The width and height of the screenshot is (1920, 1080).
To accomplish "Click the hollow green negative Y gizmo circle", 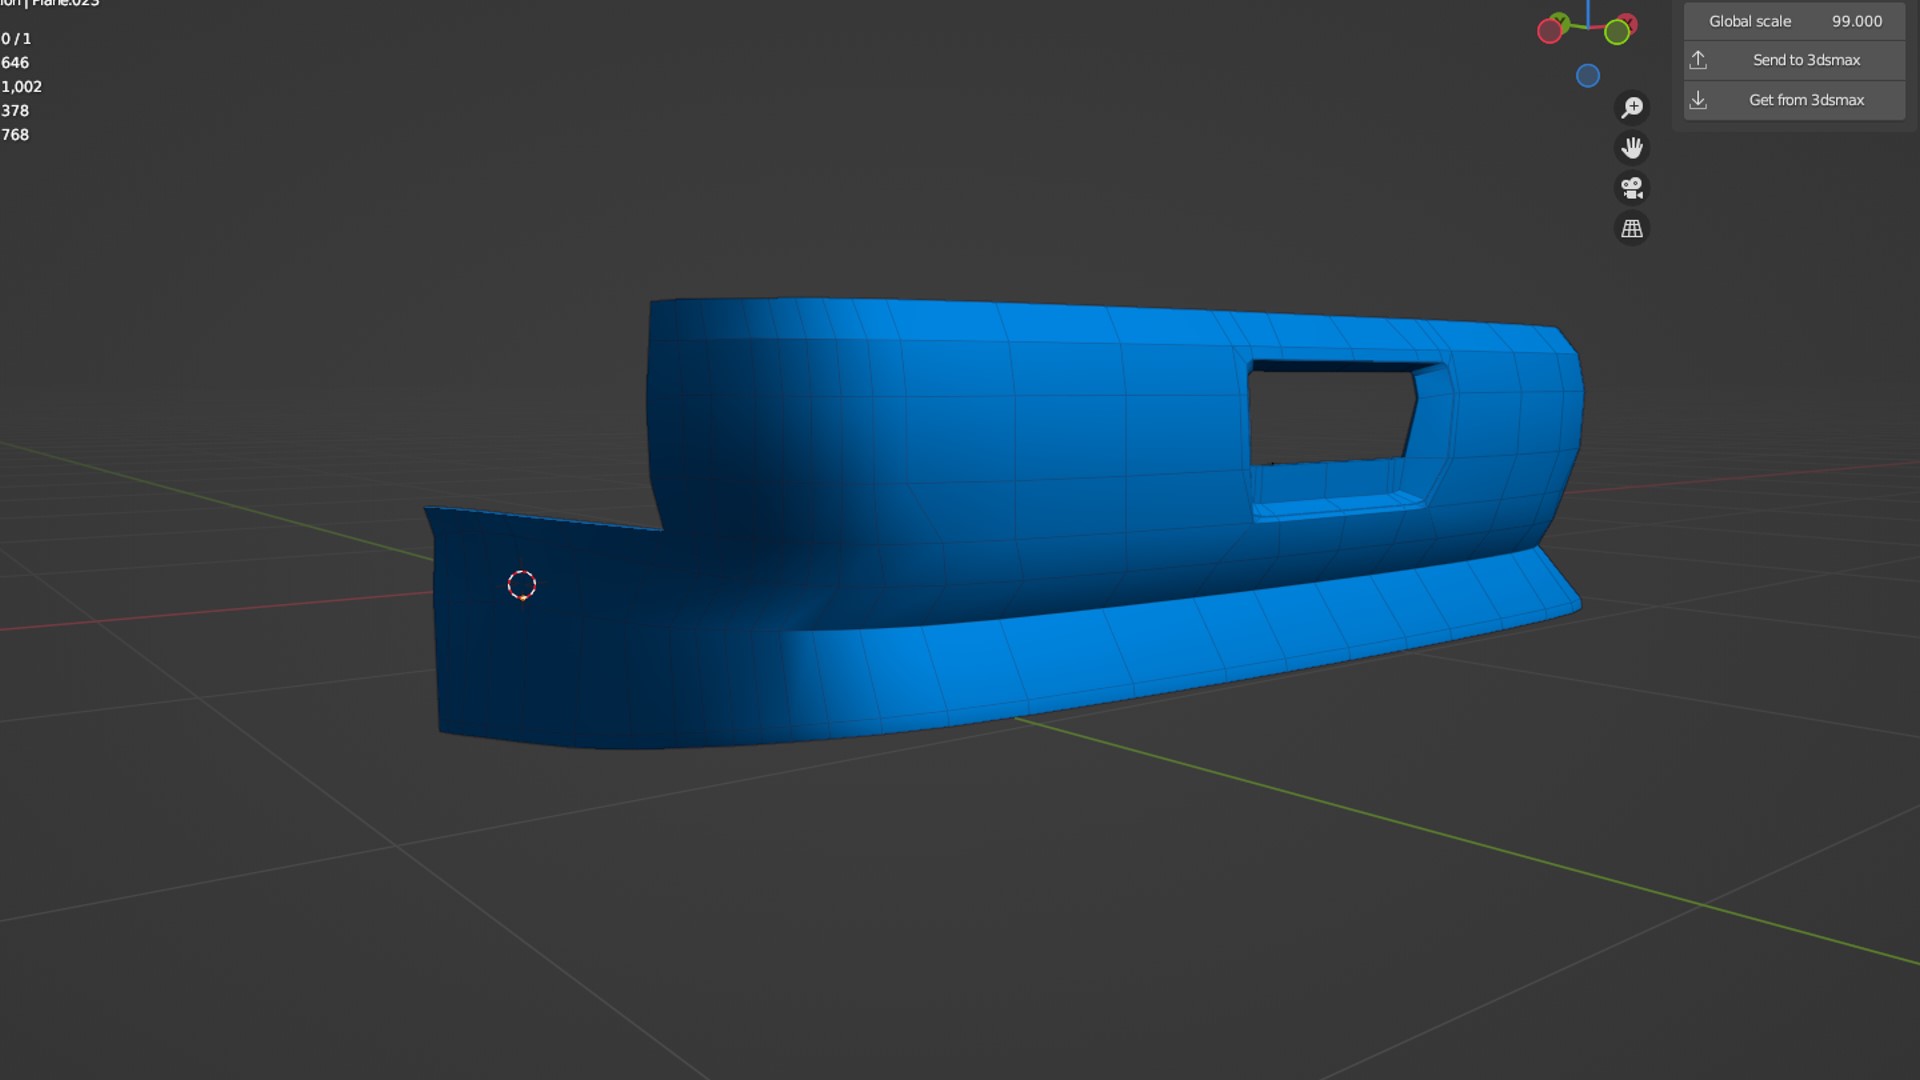I will tap(1617, 32).
